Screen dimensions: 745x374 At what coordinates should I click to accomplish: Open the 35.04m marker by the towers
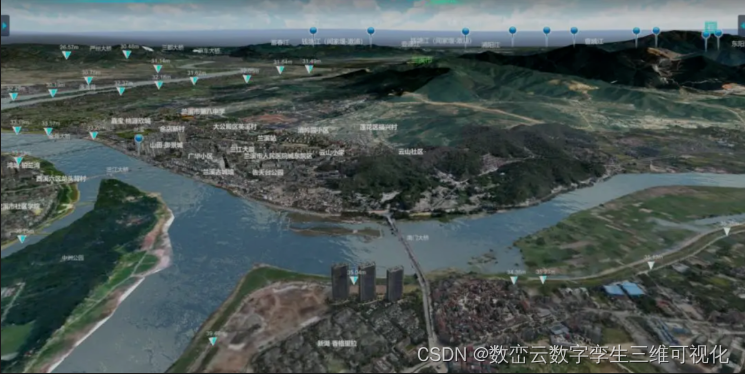click(353, 280)
